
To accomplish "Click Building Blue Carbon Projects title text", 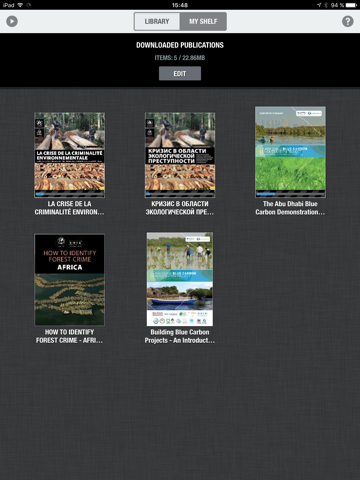I will tap(180, 336).
